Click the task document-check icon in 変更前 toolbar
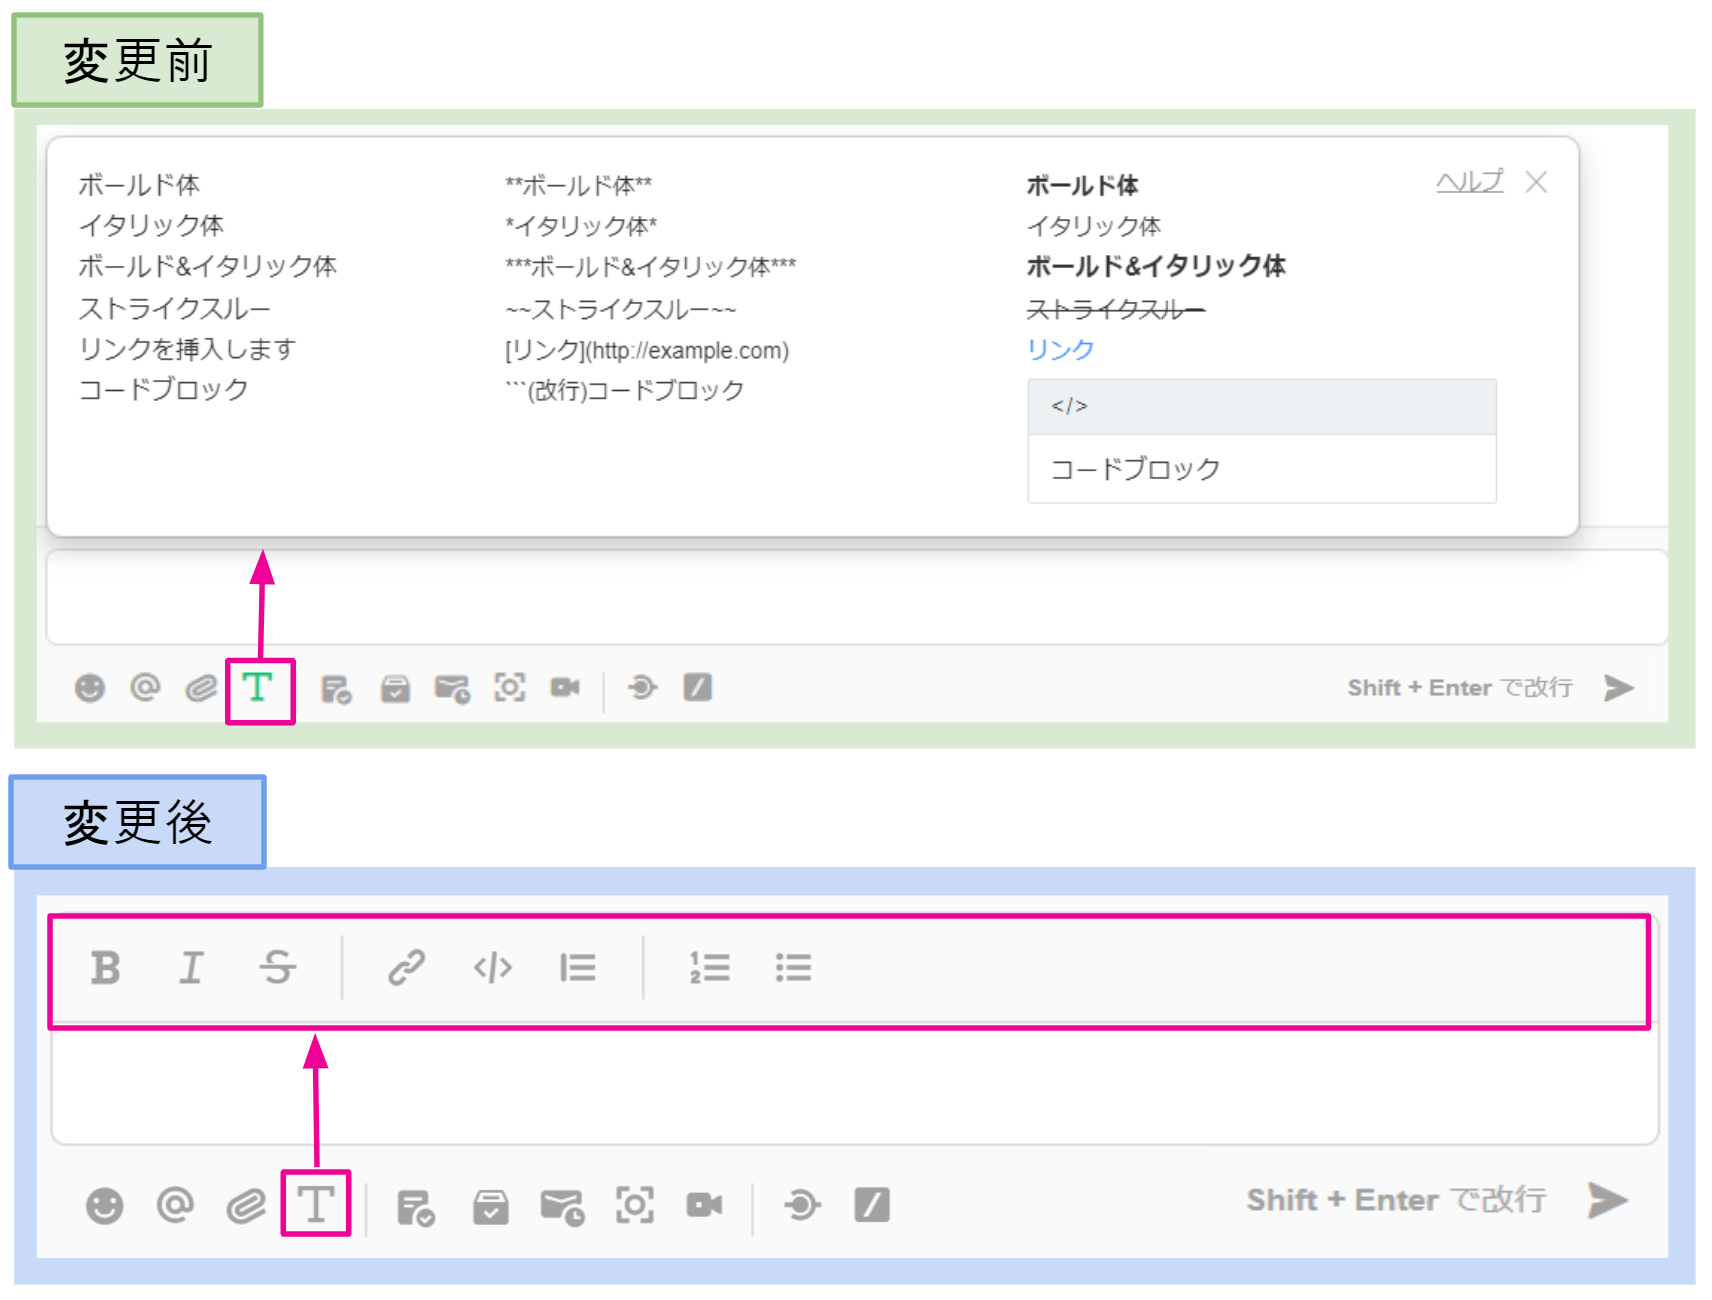The image size is (1712, 1300). pos(336,689)
